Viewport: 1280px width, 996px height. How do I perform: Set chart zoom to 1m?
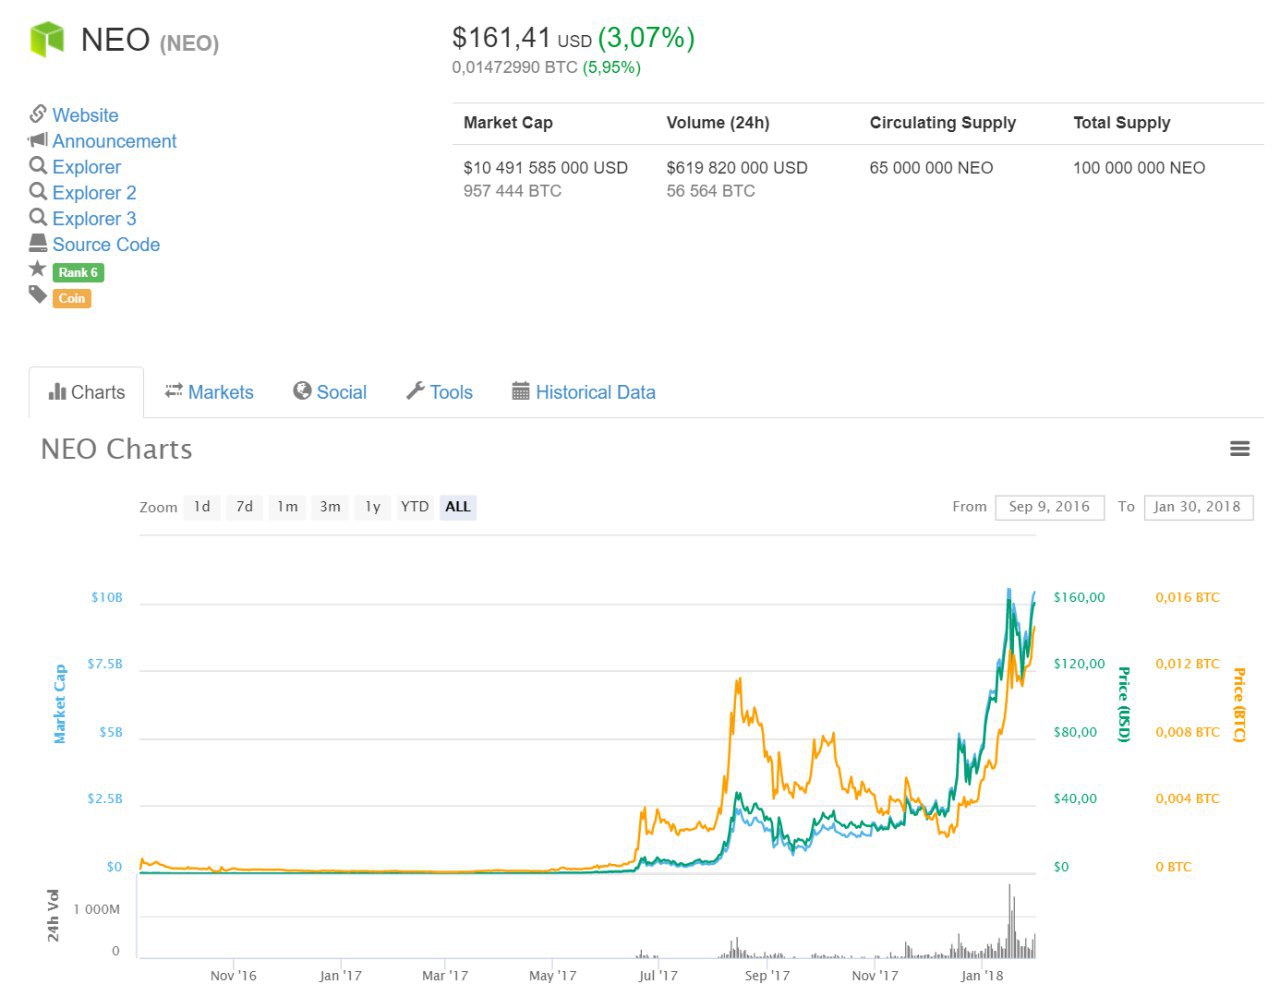[288, 507]
